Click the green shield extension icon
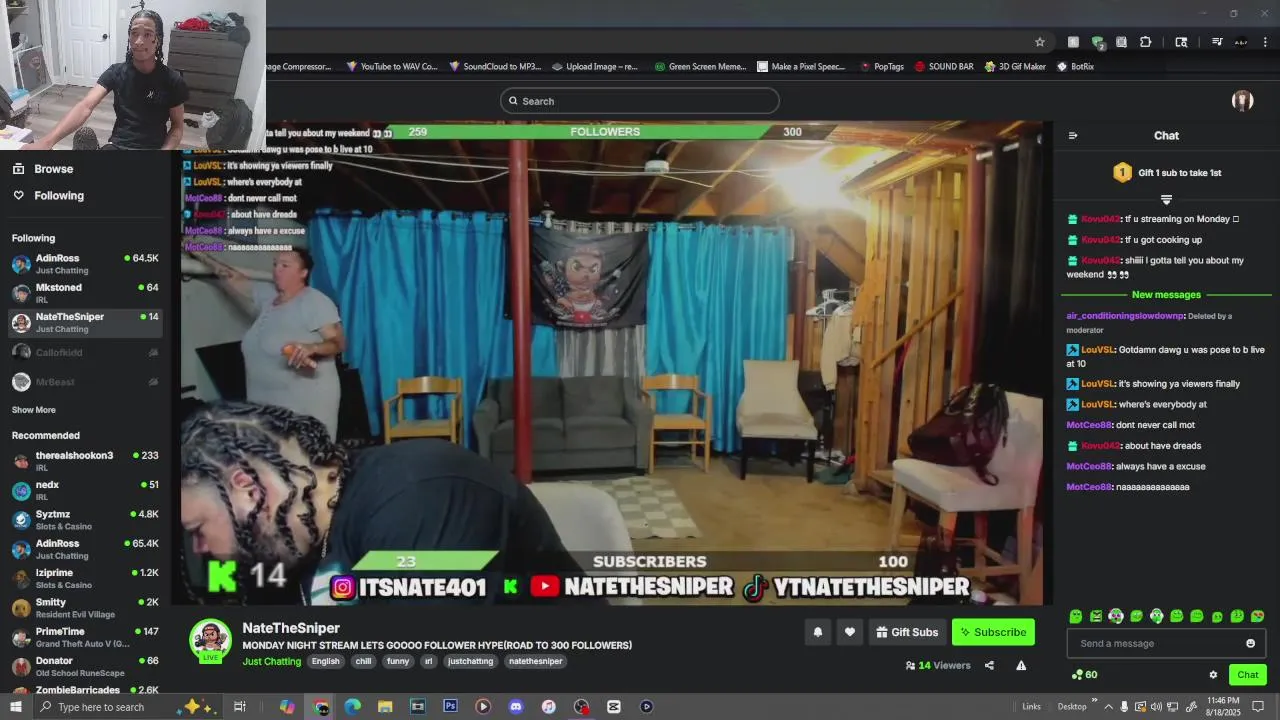This screenshot has height=720, width=1280. [1098, 42]
